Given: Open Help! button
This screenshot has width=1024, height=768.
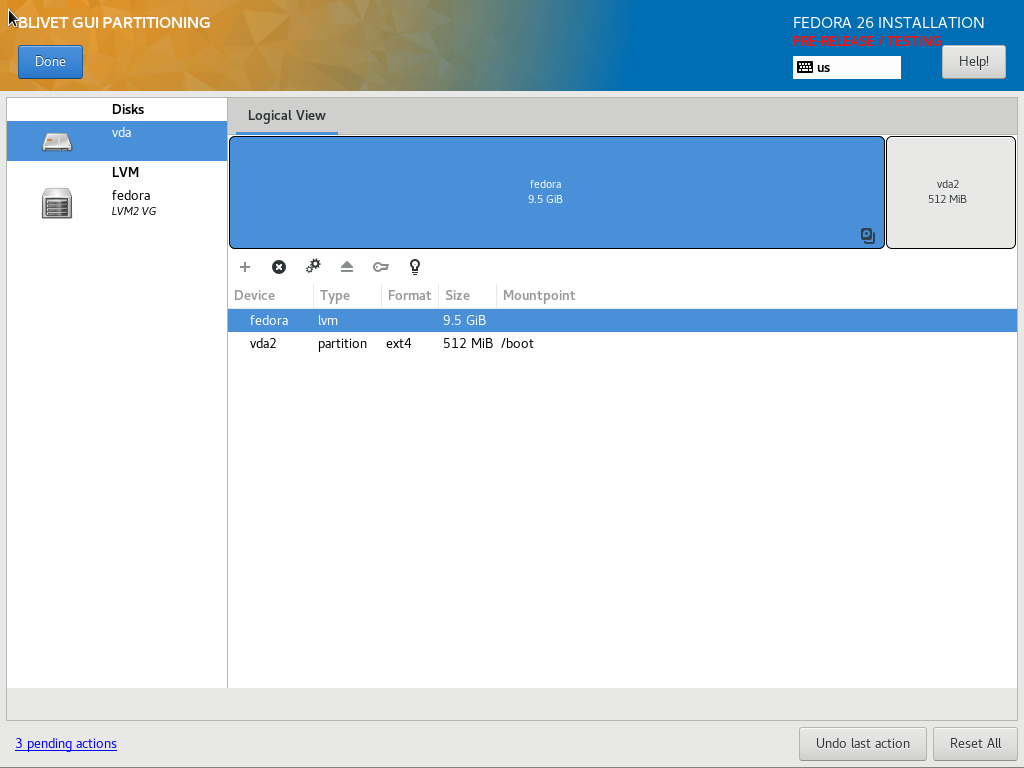Looking at the screenshot, I should tap(973, 61).
